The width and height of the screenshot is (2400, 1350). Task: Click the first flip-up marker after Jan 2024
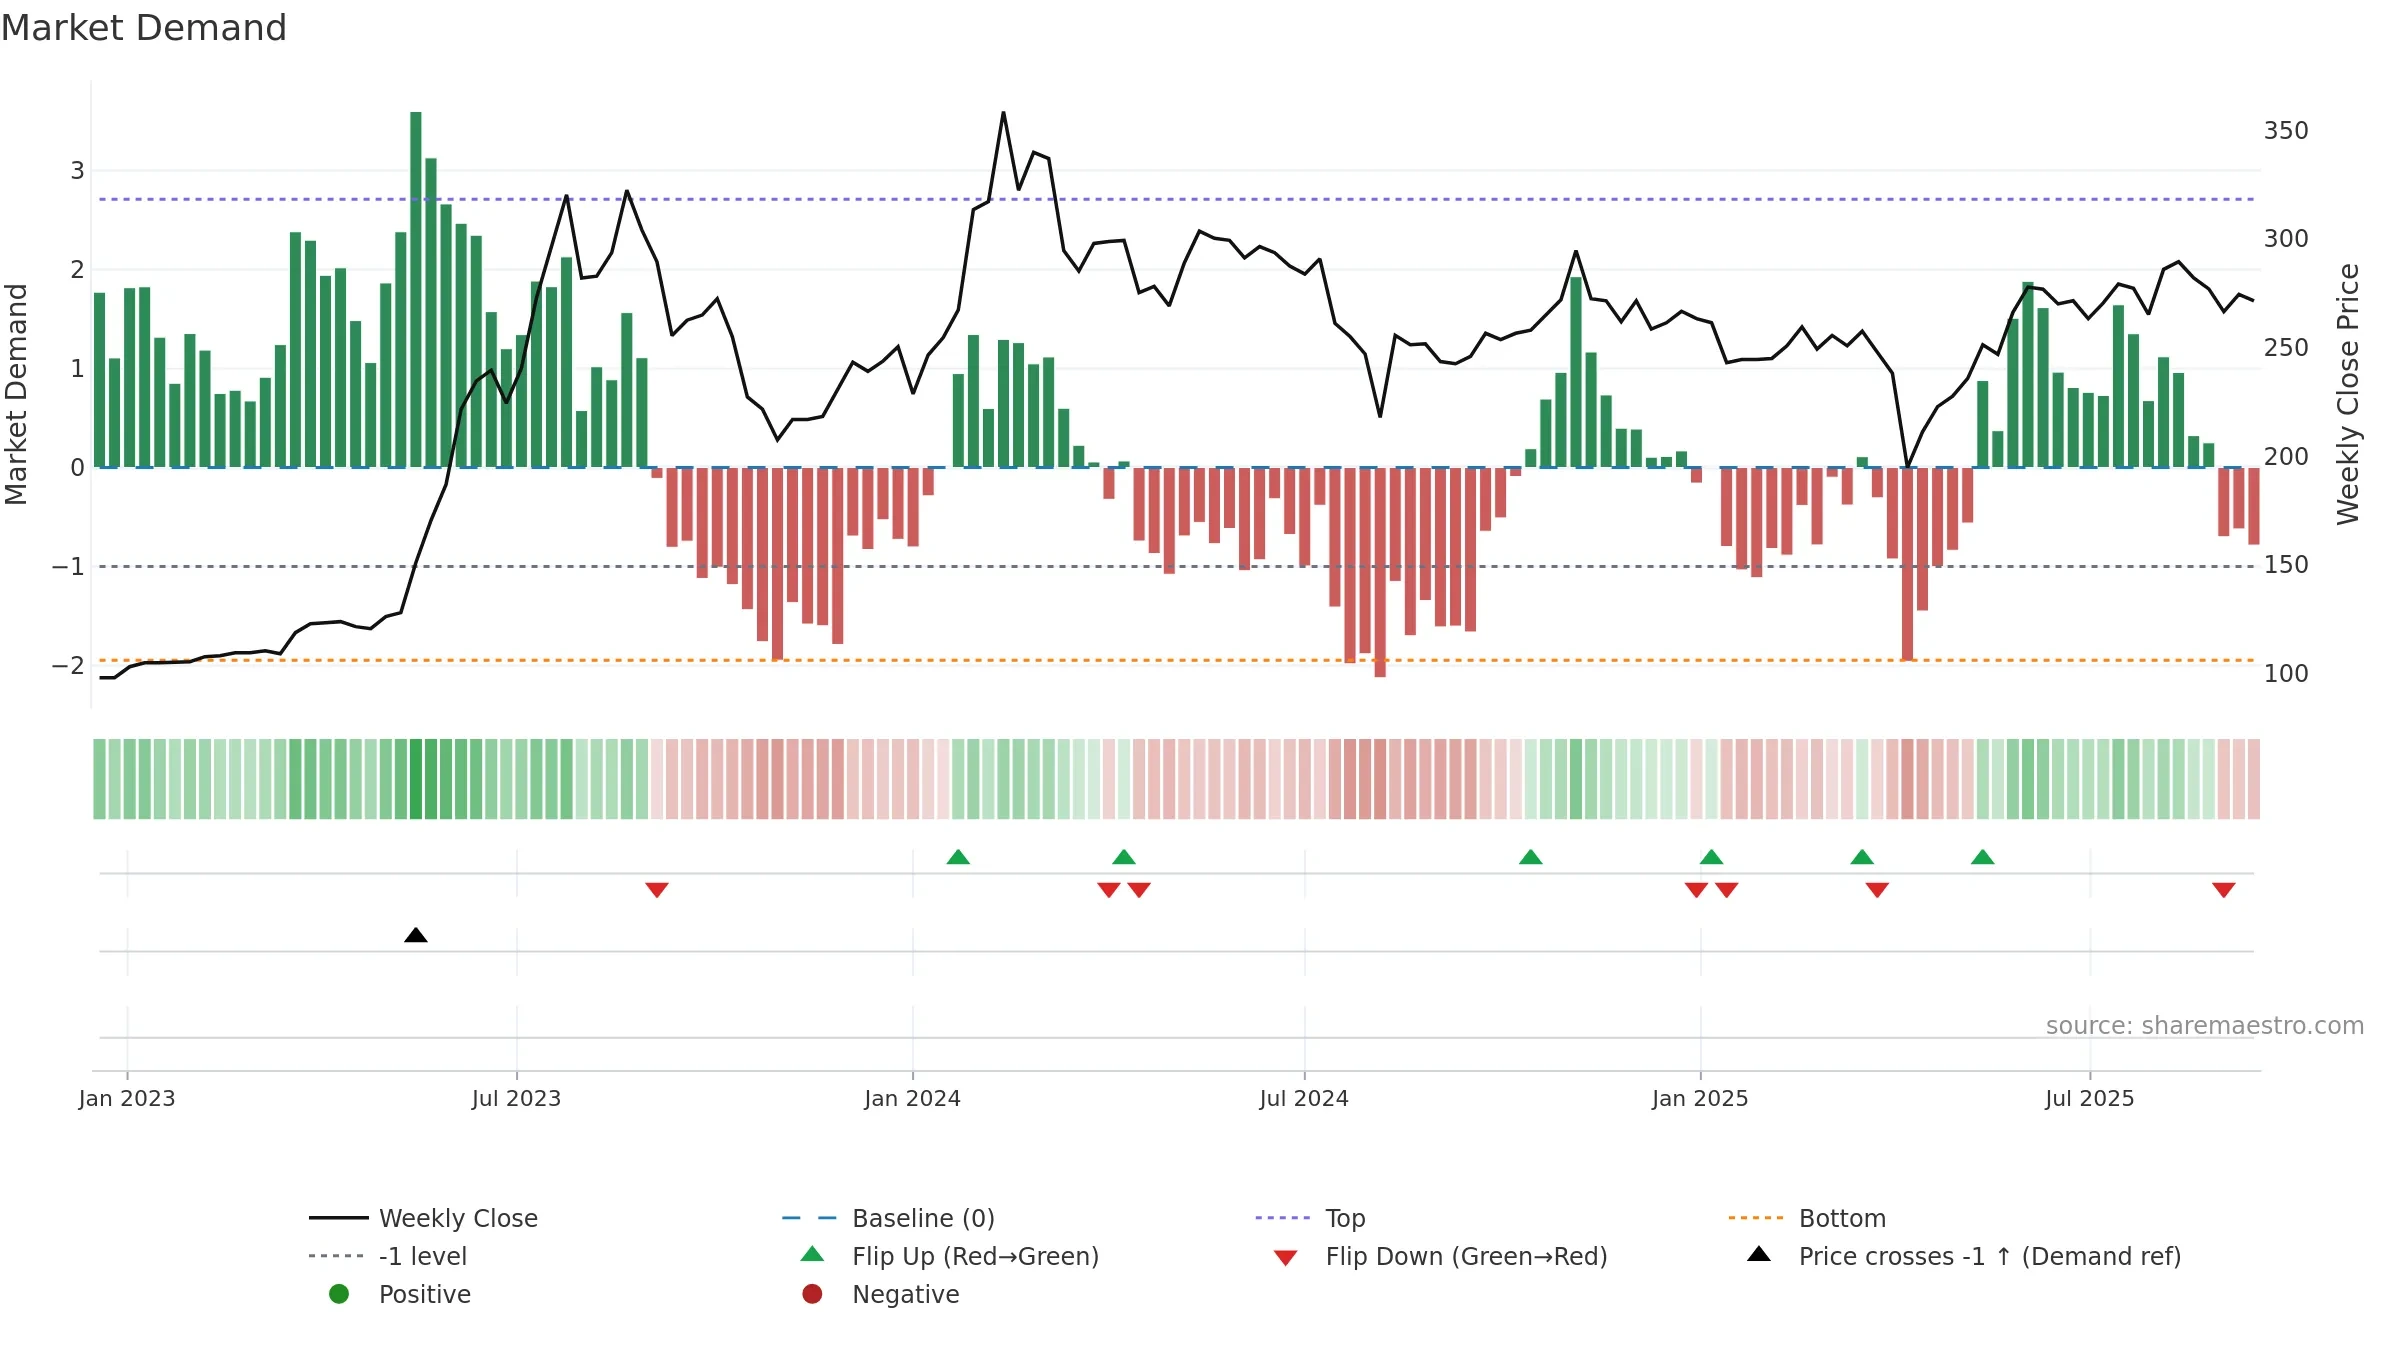coord(958,857)
